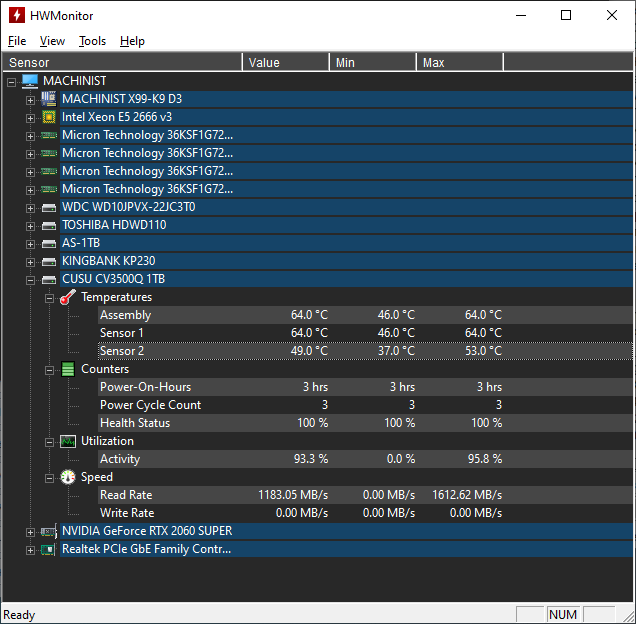Select the CUSU CV3500Q 1TB label
The image size is (636, 624).
coord(114,279)
